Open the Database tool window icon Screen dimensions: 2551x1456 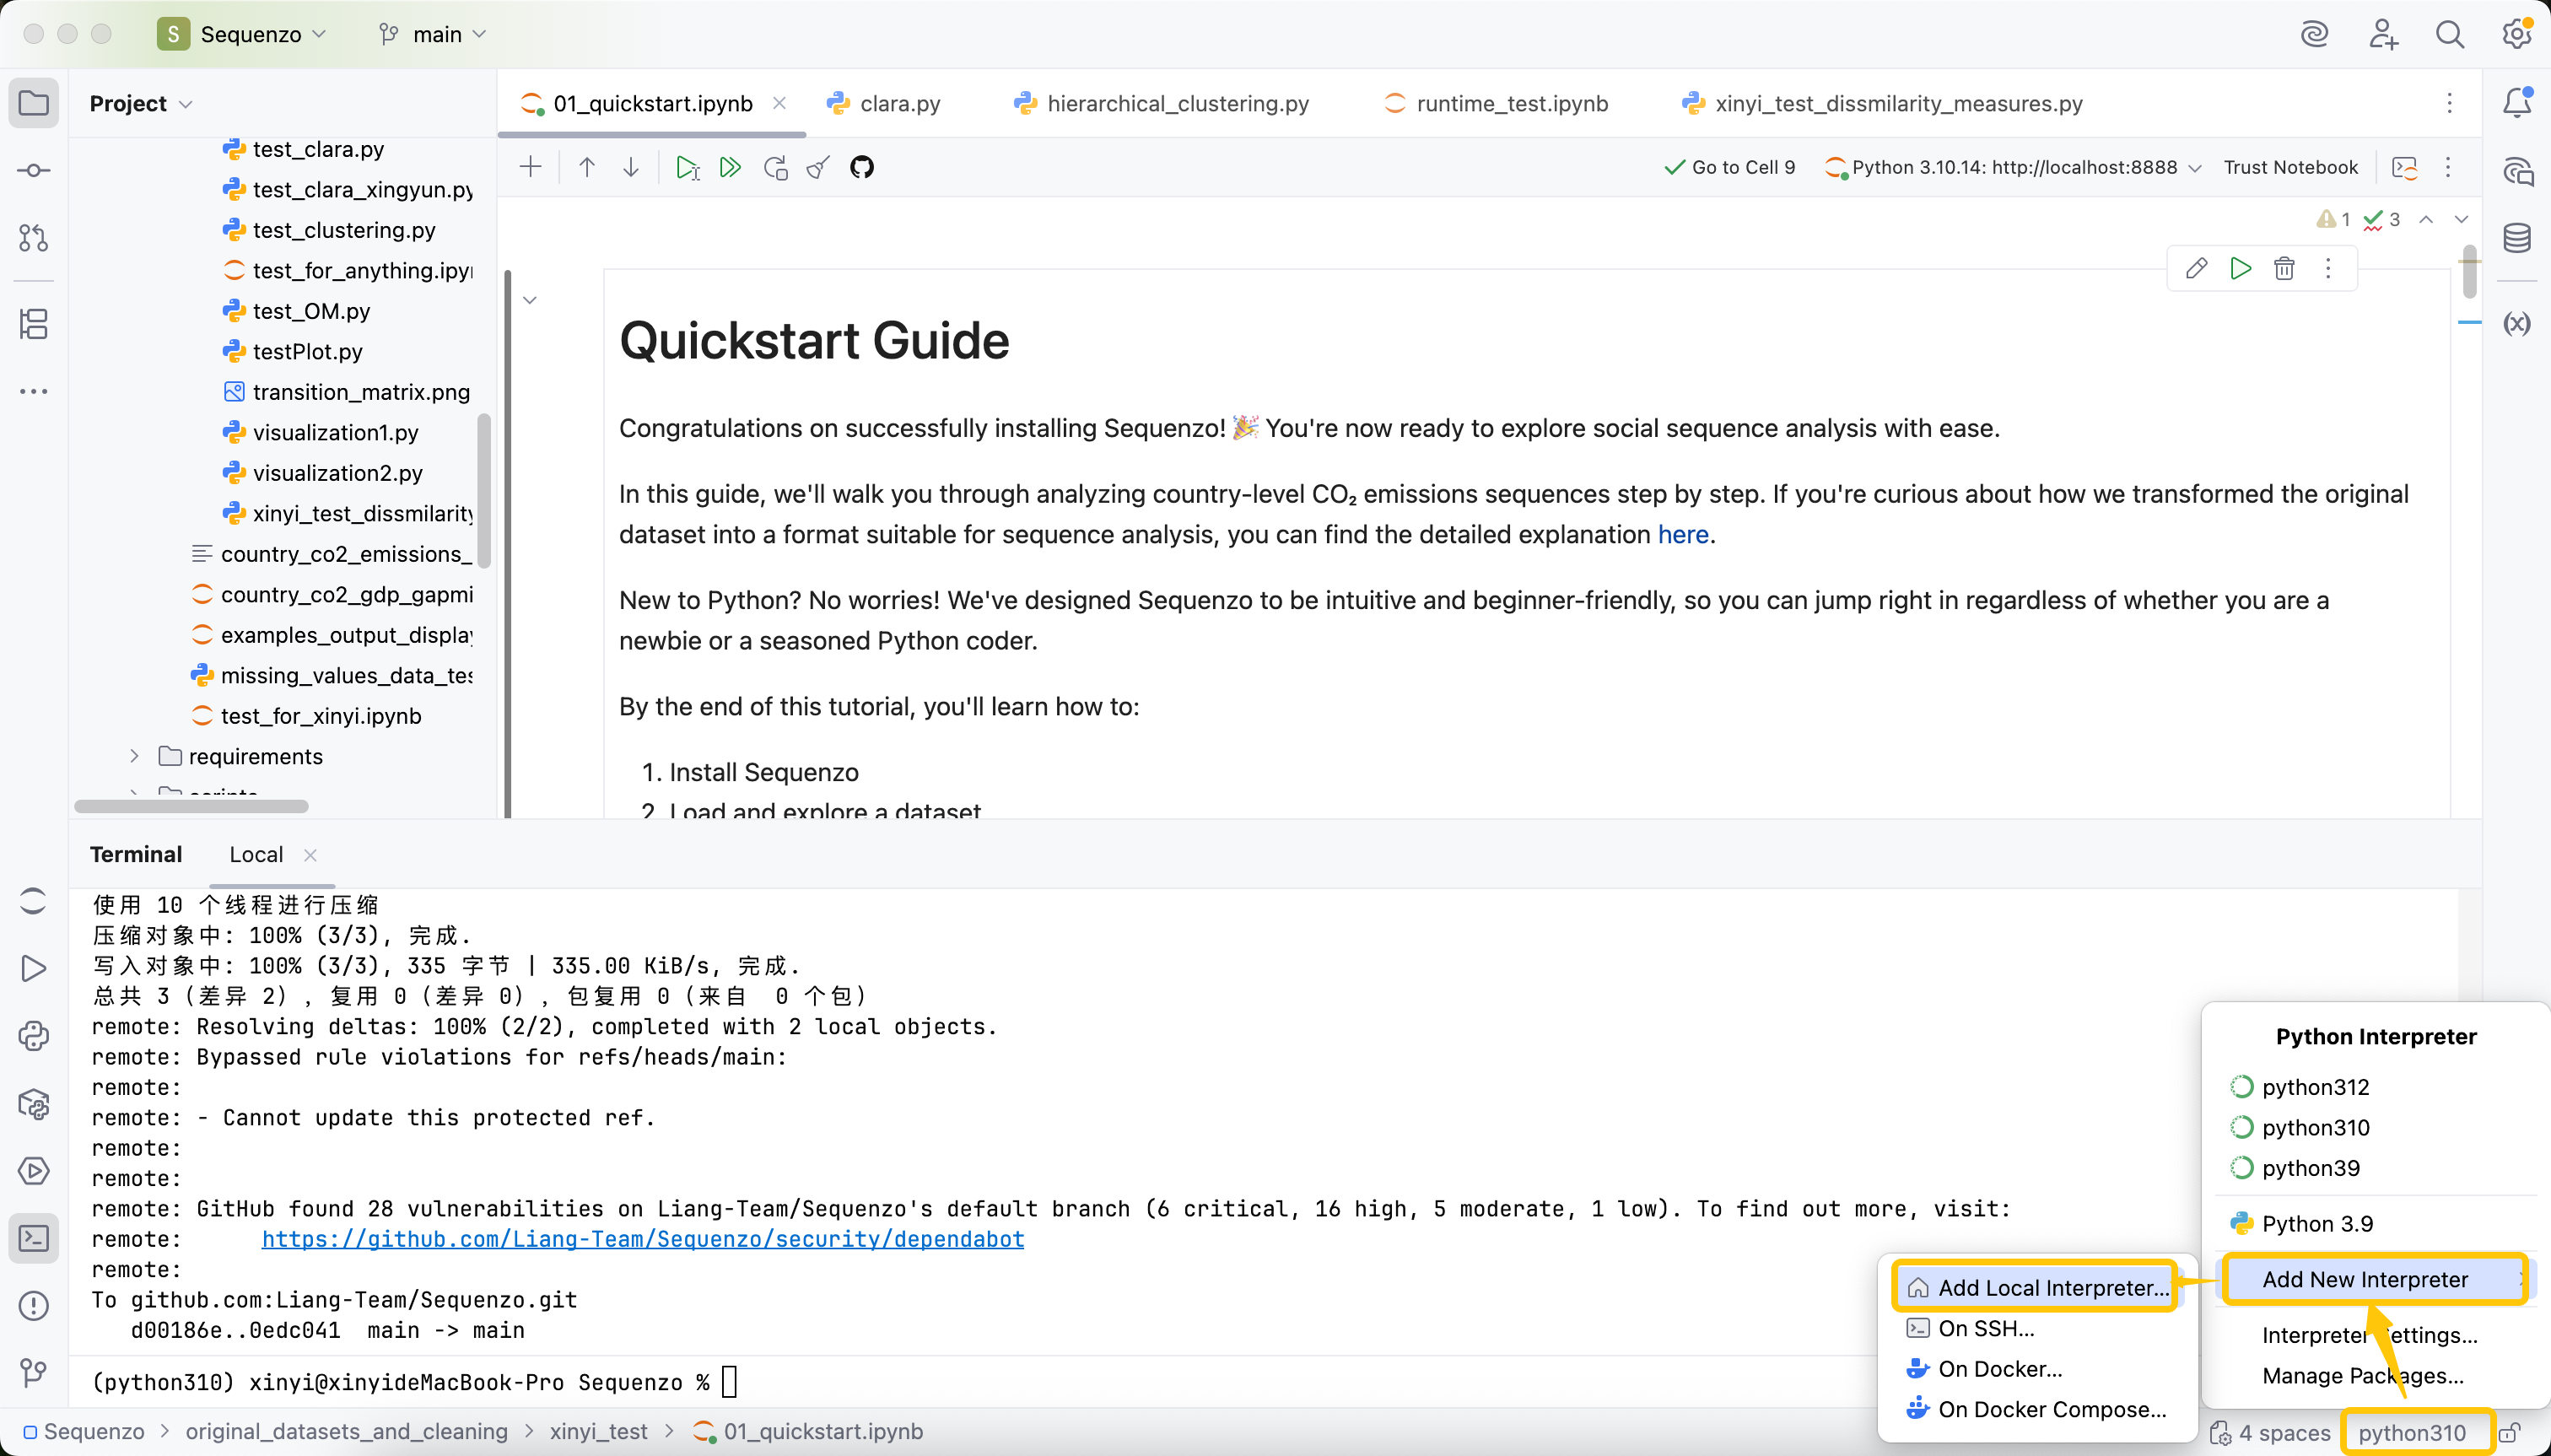pyautogui.click(x=2516, y=238)
